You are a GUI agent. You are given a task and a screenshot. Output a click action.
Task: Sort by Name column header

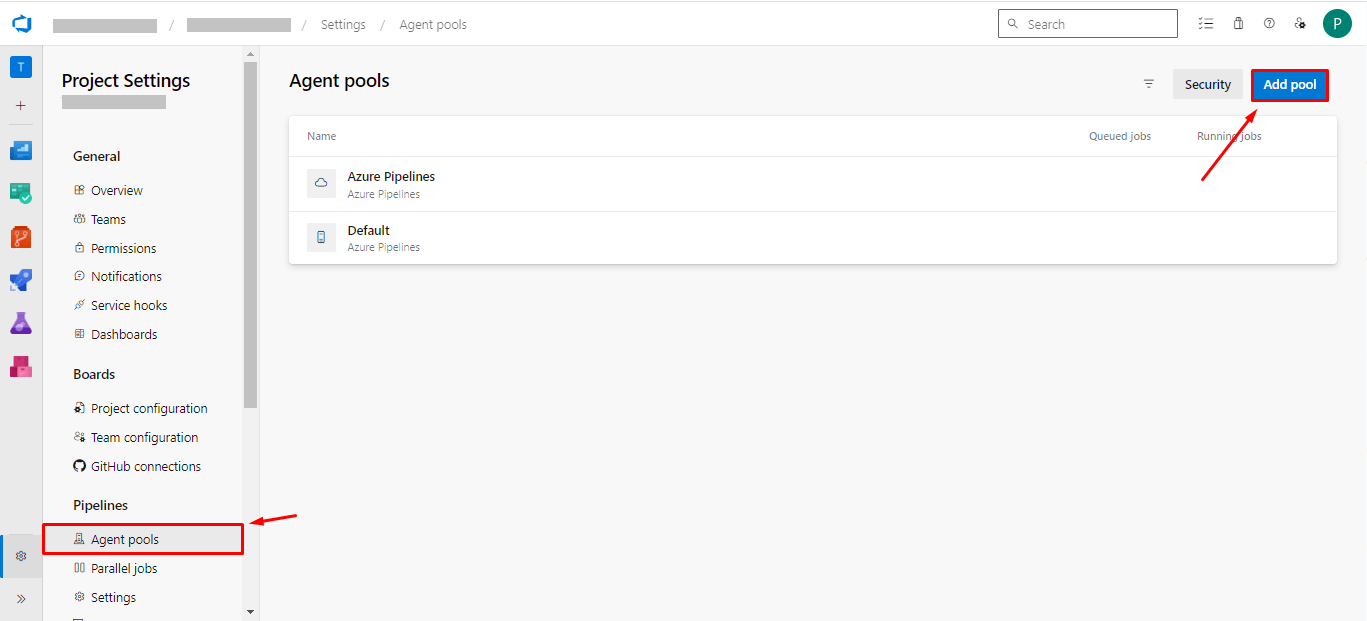(x=321, y=136)
